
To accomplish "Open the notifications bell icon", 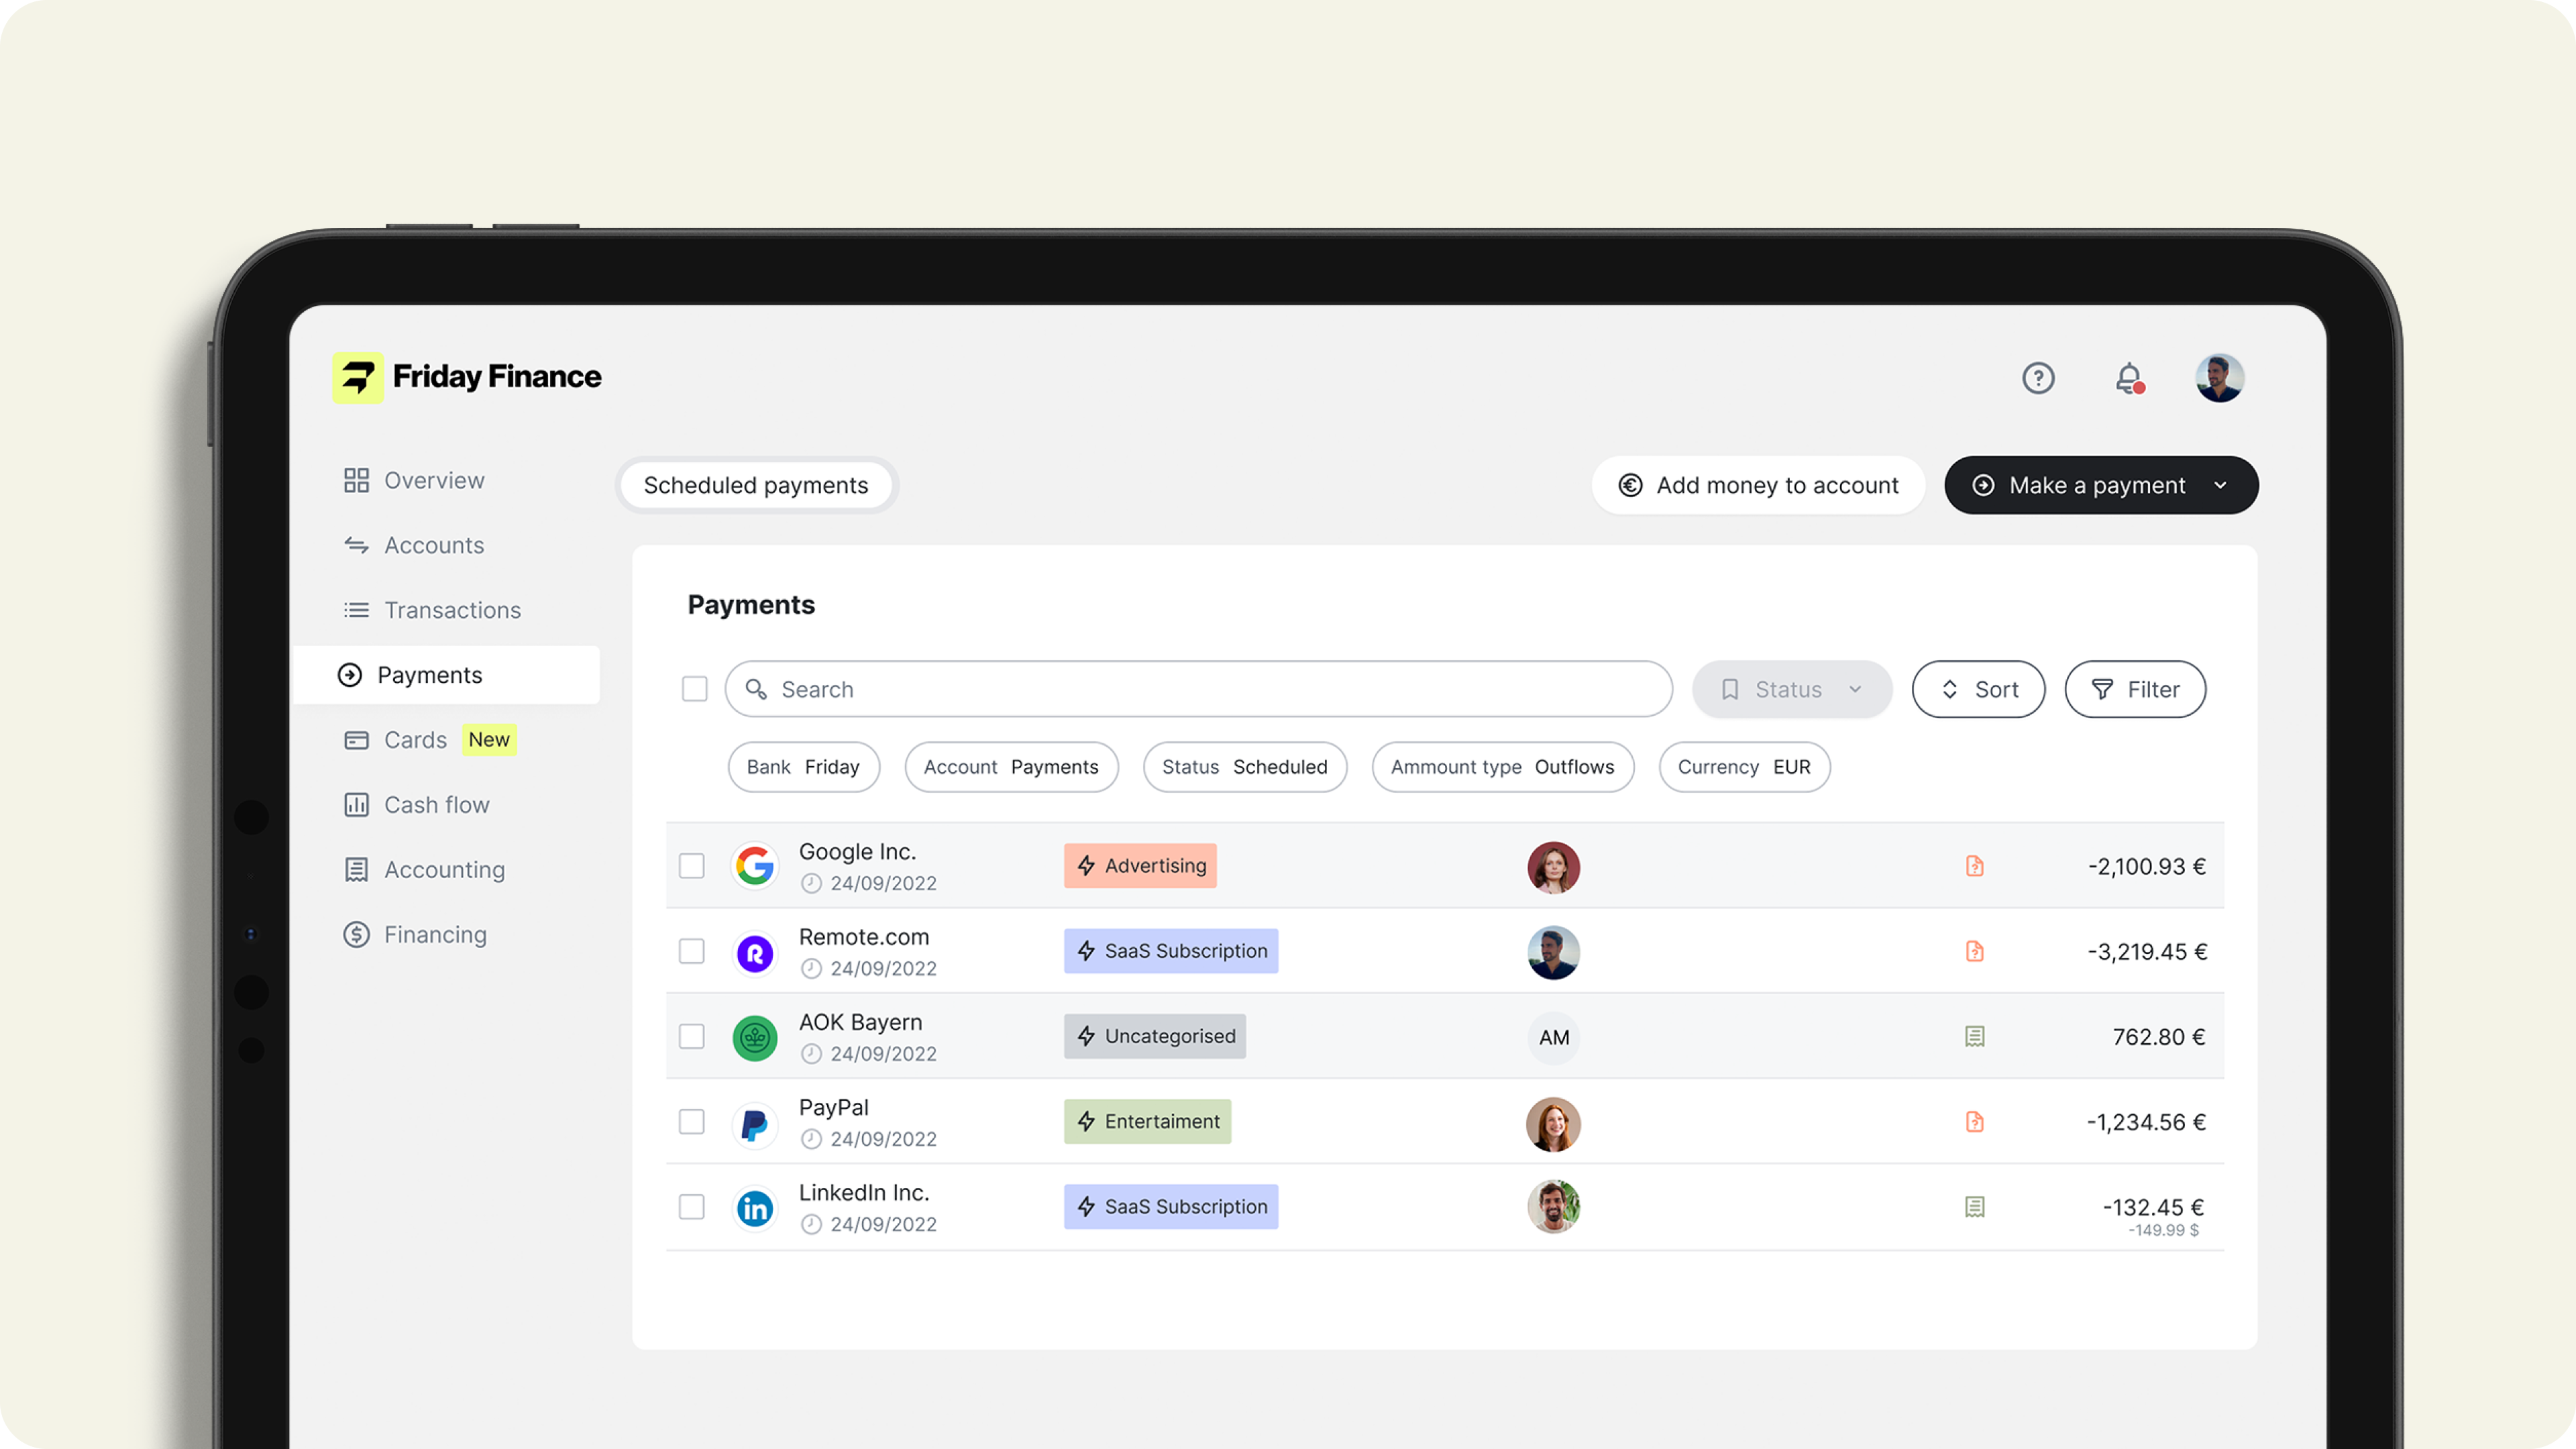I will click(x=2128, y=378).
